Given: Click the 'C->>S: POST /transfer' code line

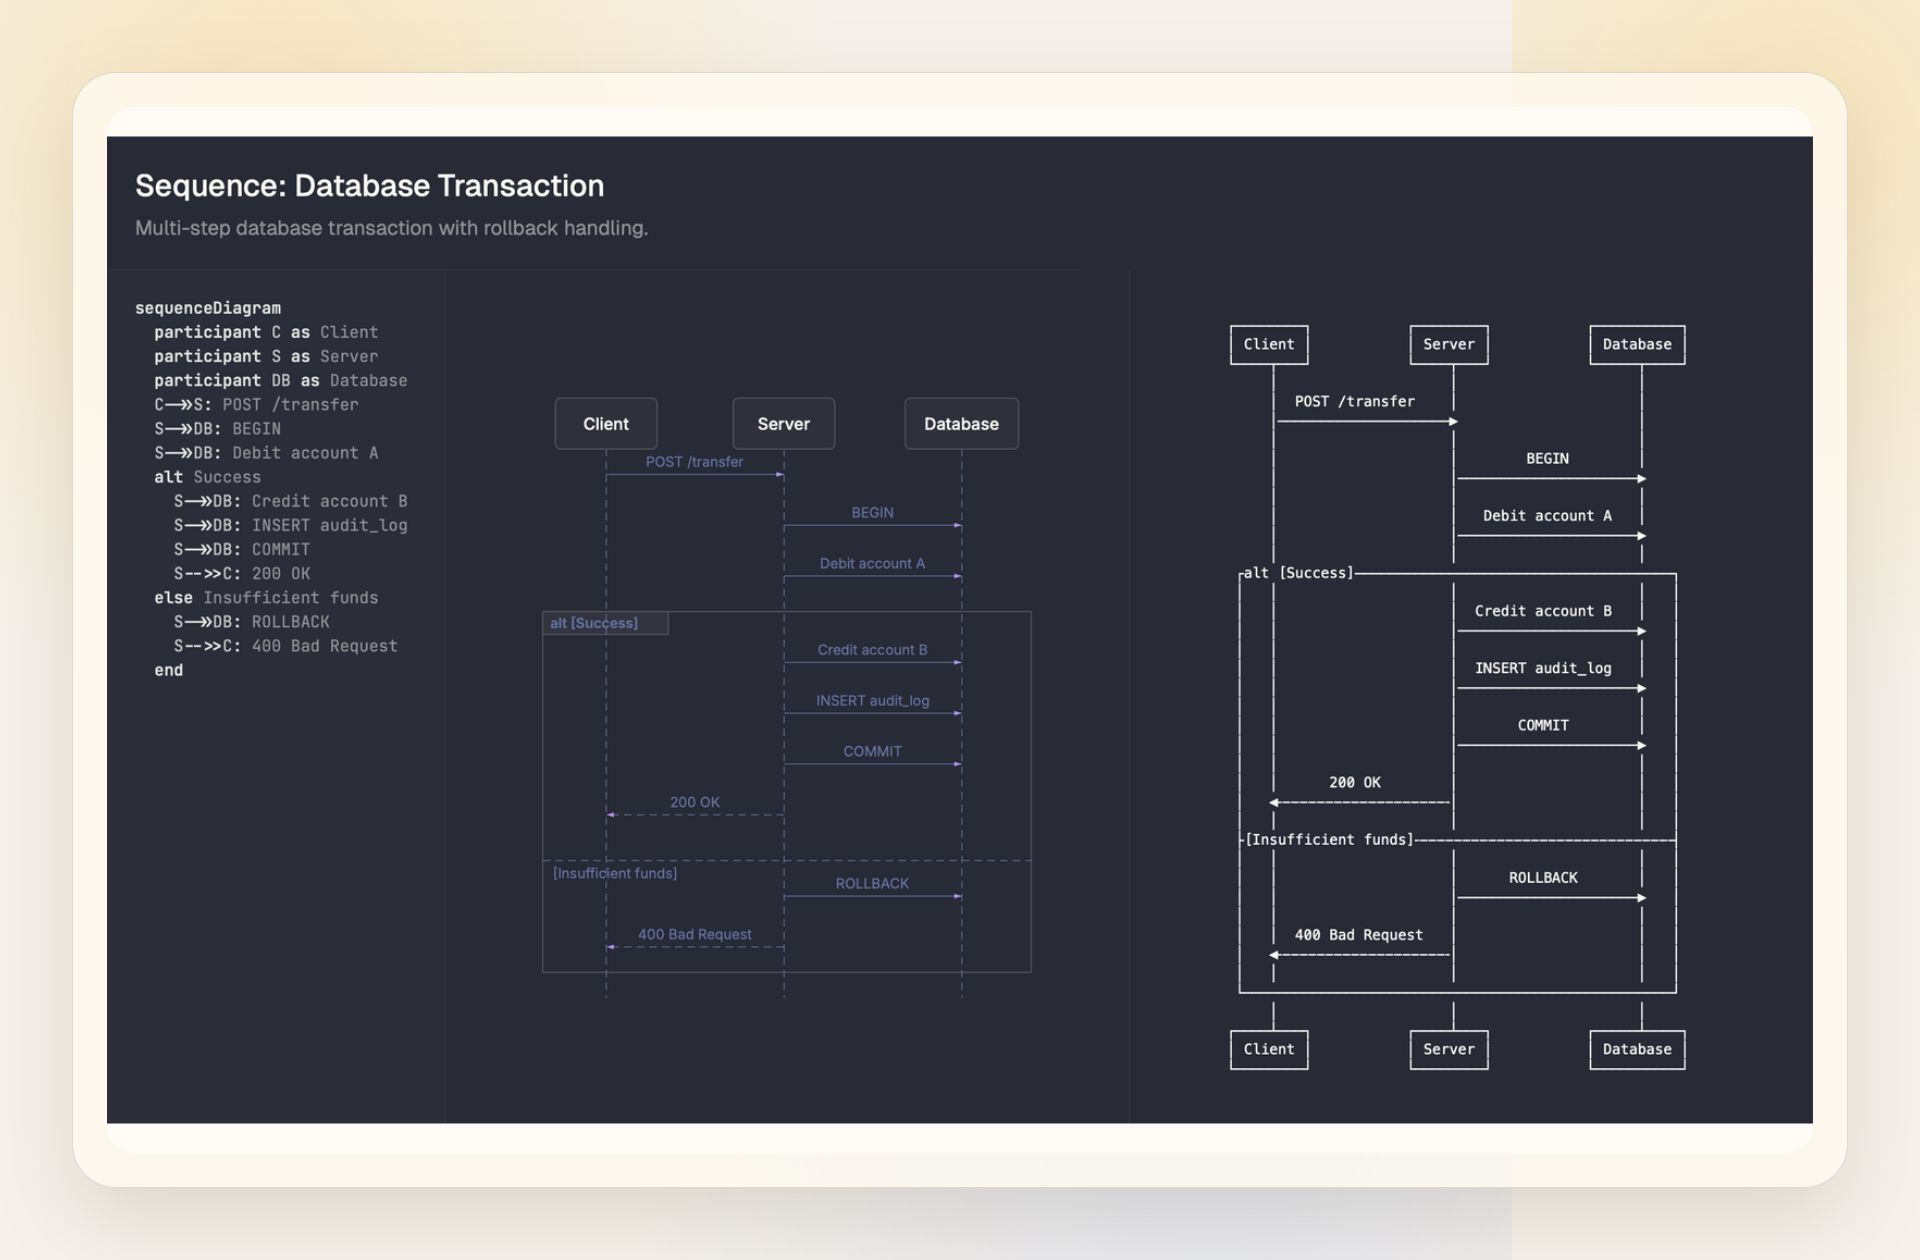Looking at the screenshot, I should [256, 404].
